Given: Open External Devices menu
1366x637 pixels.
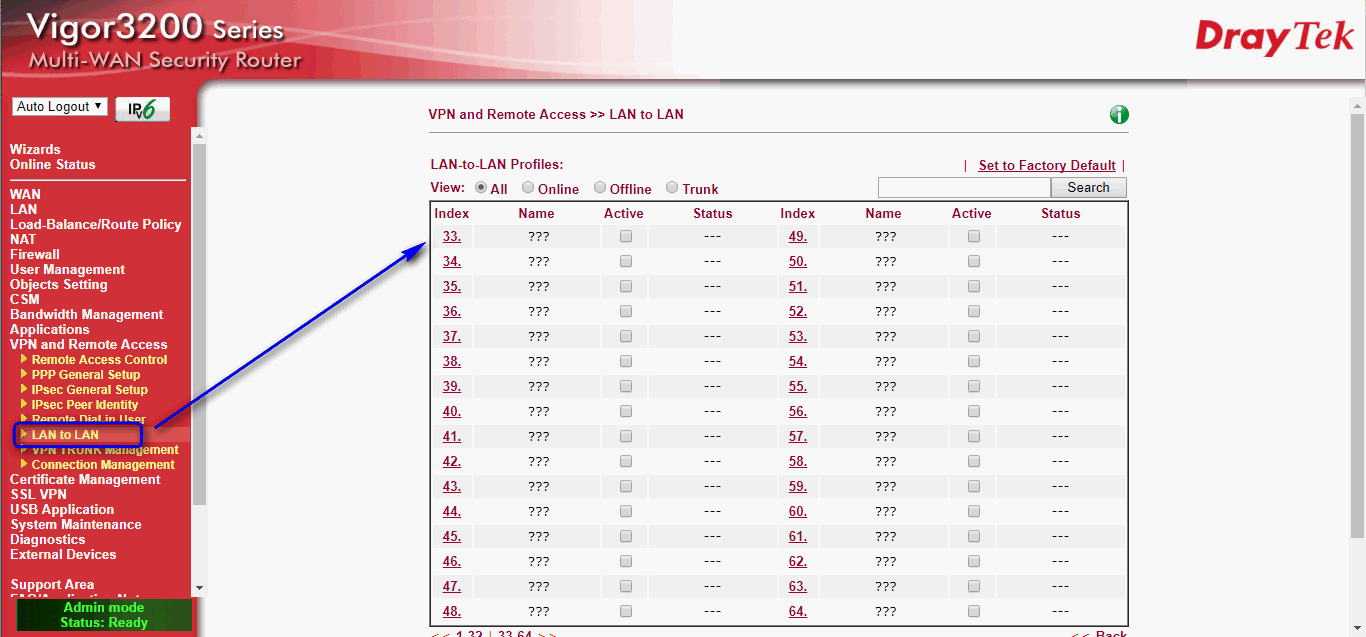Looking at the screenshot, I should [63, 555].
